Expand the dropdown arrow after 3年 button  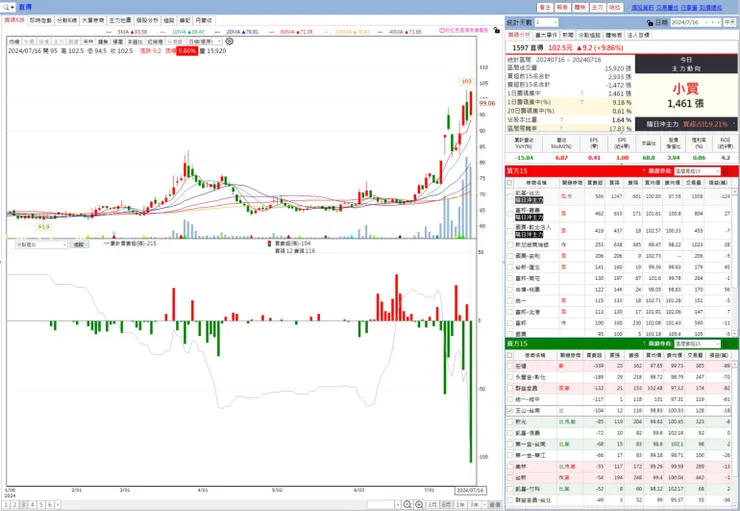(x=484, y=504)
